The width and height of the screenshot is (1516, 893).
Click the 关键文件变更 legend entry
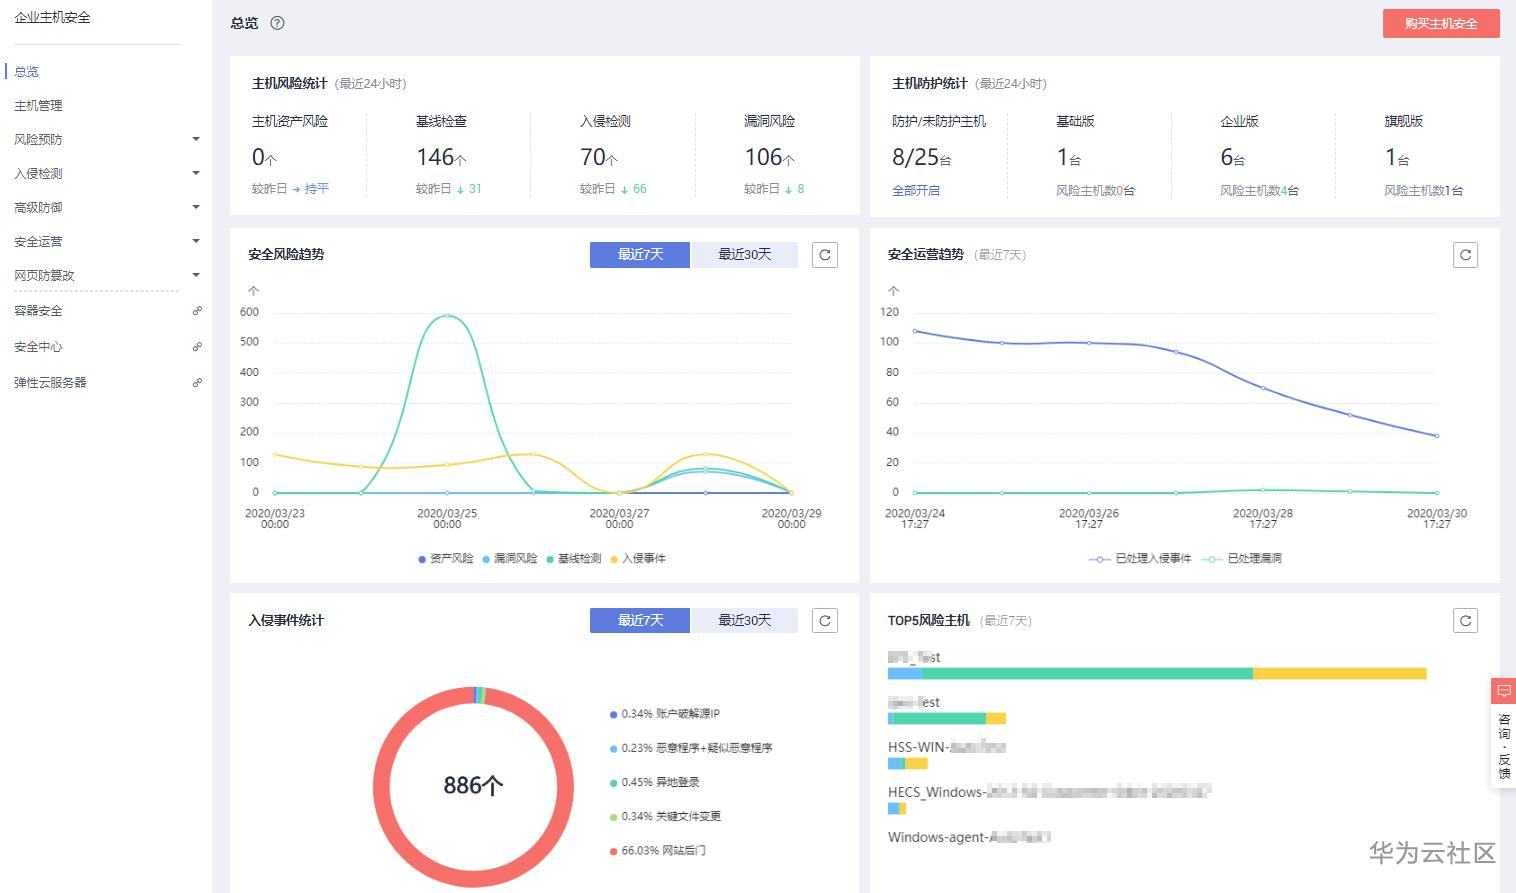pyautogui.click(x=665, y=817)
